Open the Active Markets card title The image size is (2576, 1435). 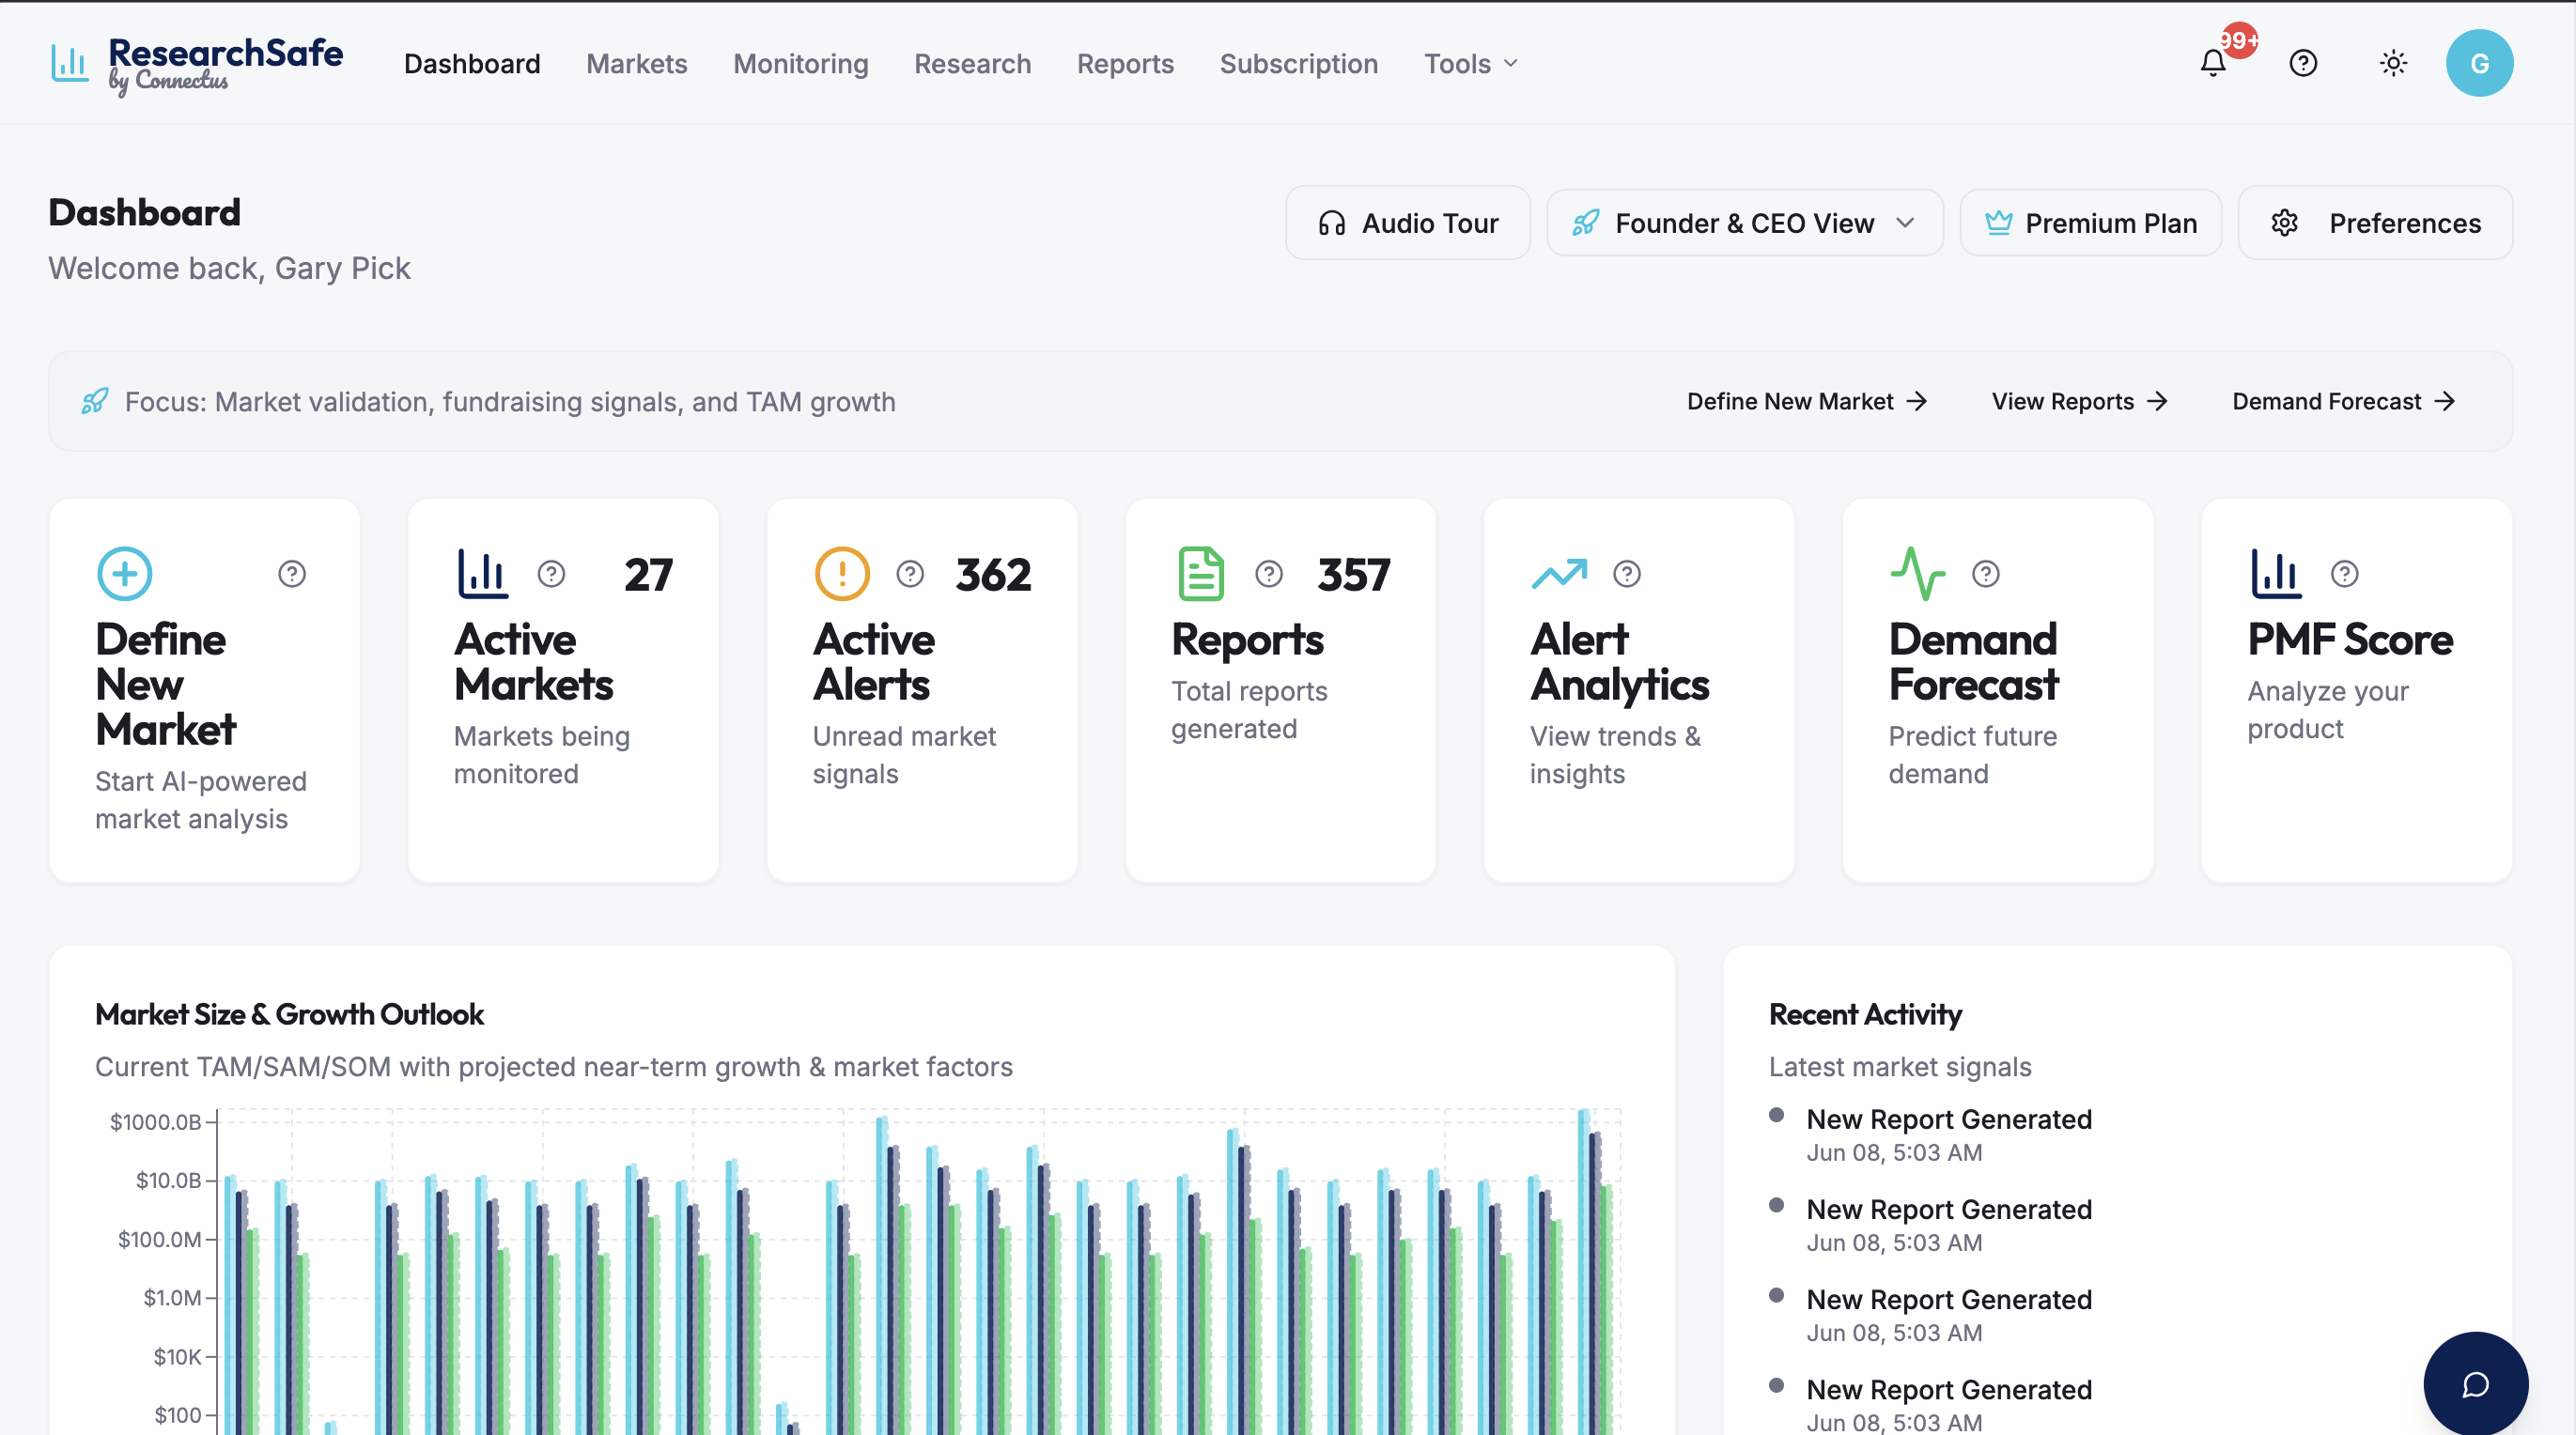533,662
